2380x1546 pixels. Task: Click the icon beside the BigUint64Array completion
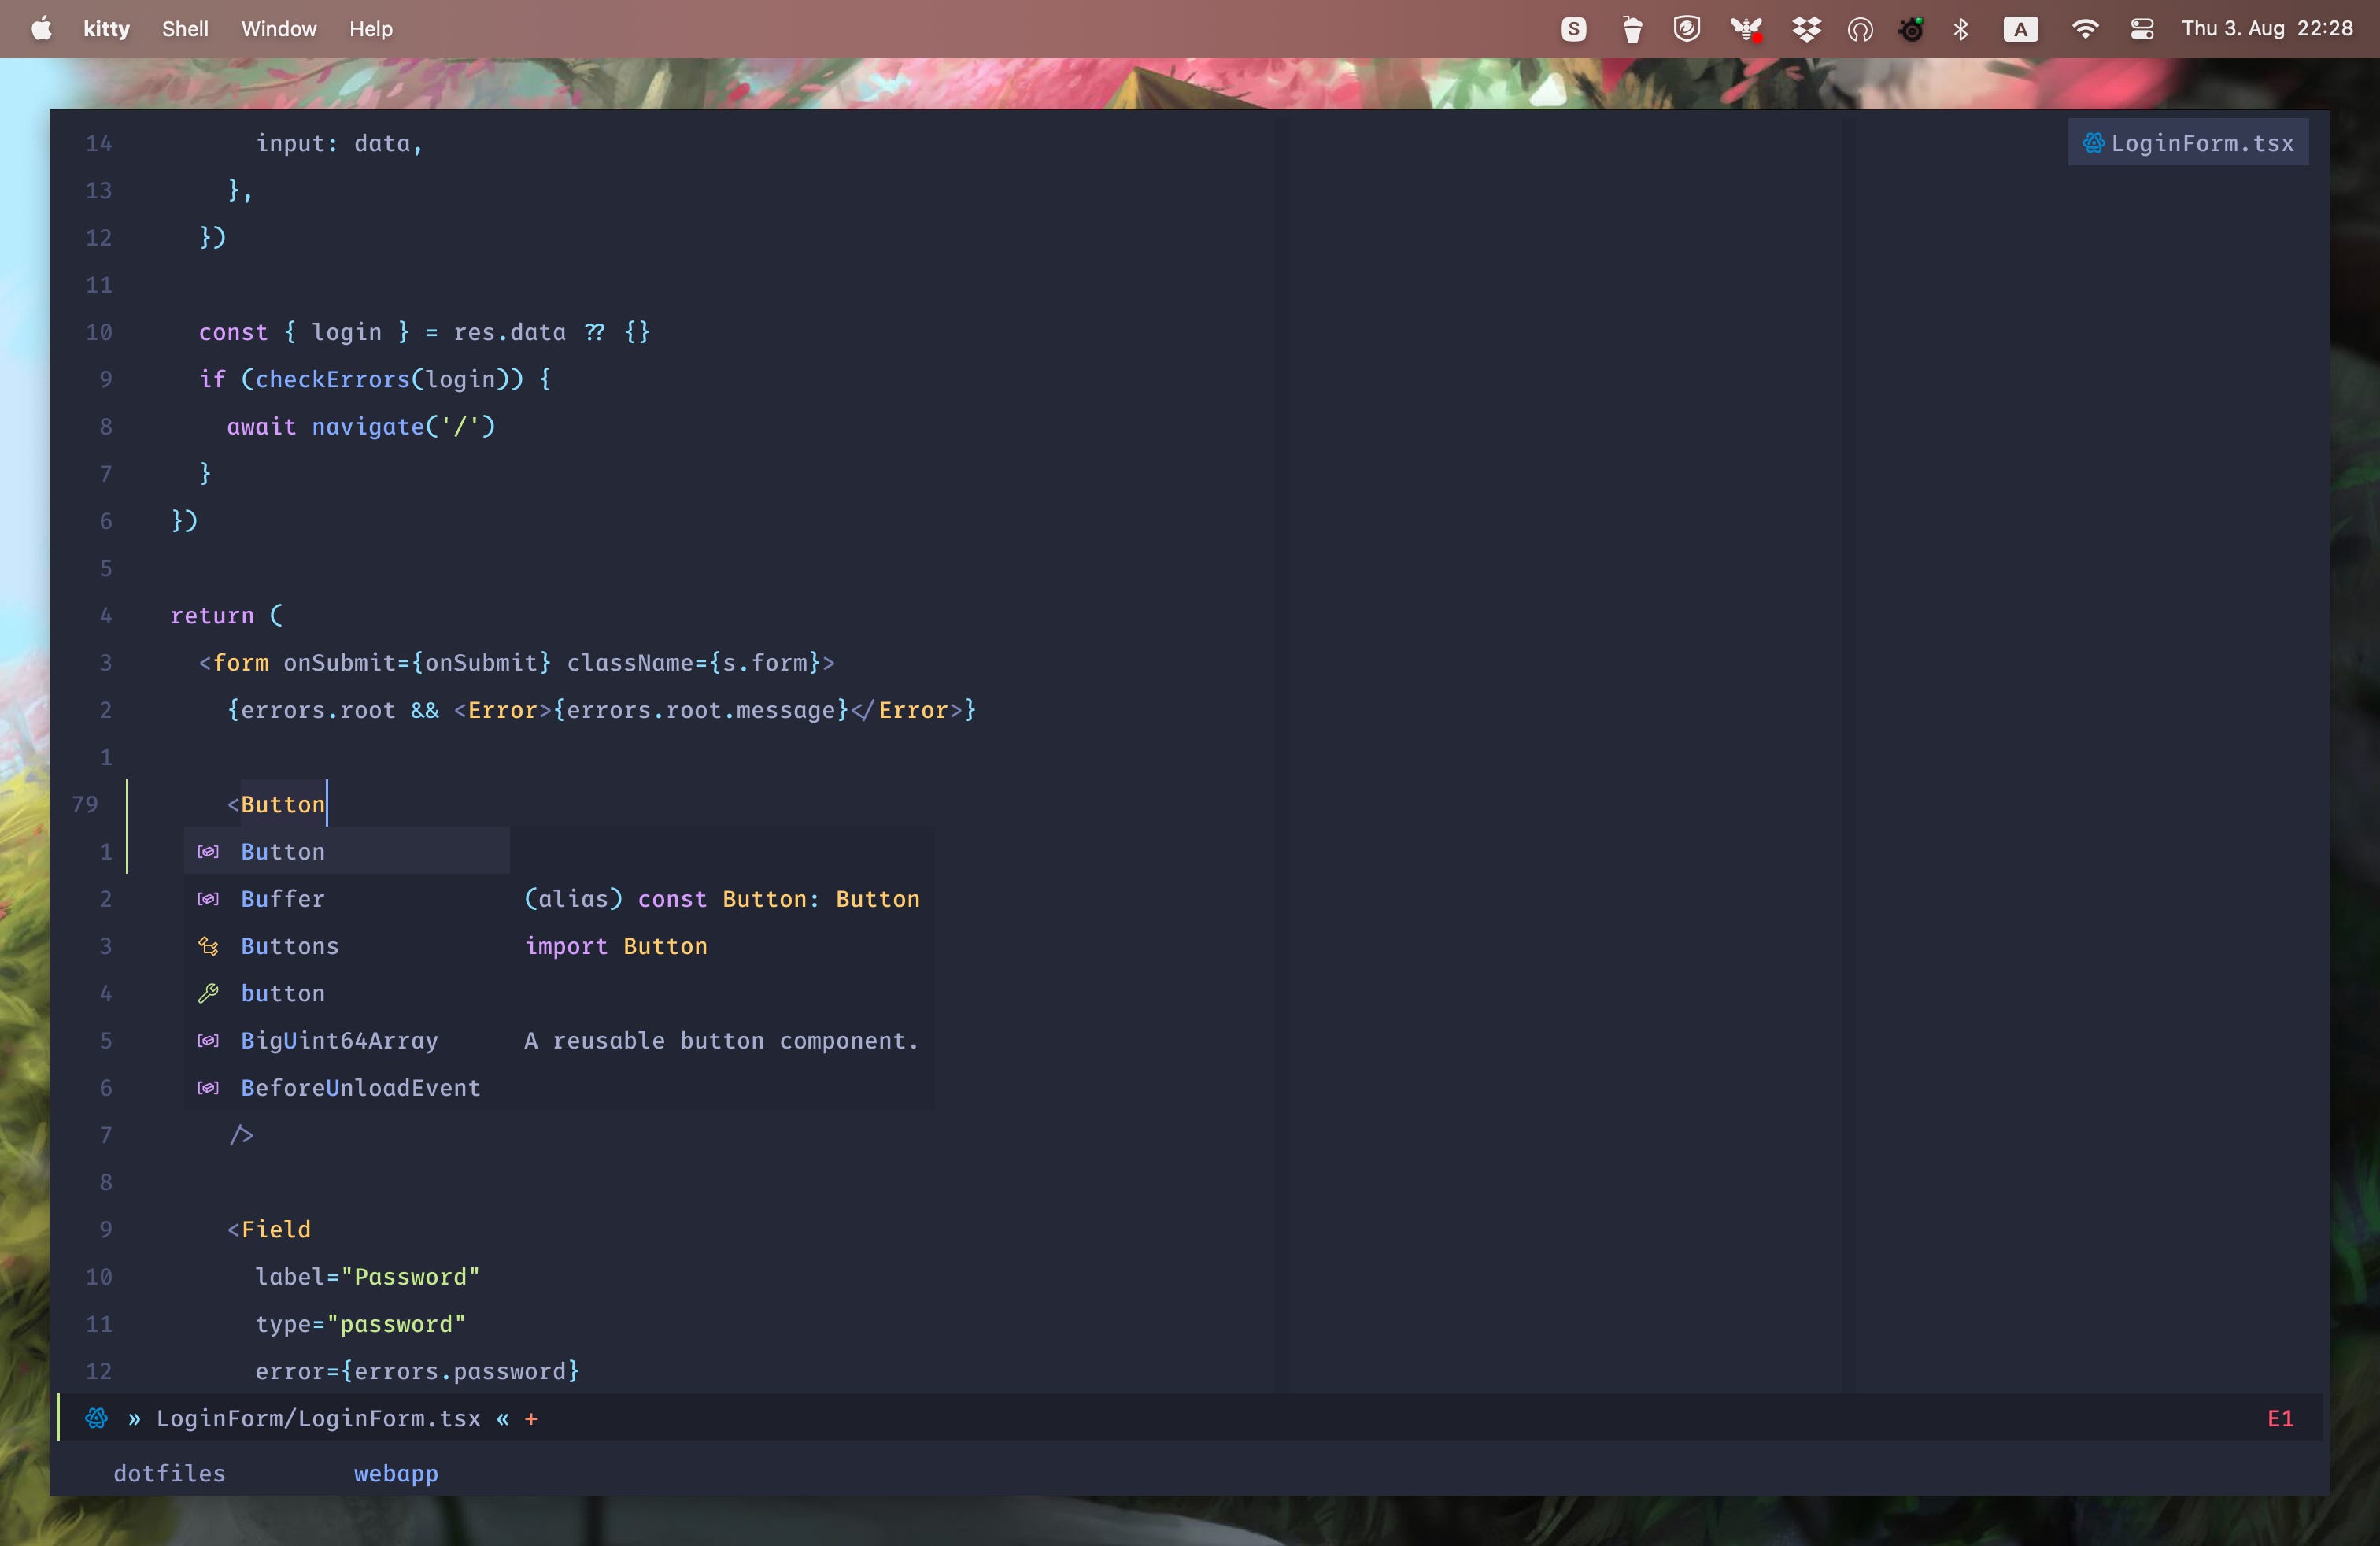click(x=208, y=1040)
